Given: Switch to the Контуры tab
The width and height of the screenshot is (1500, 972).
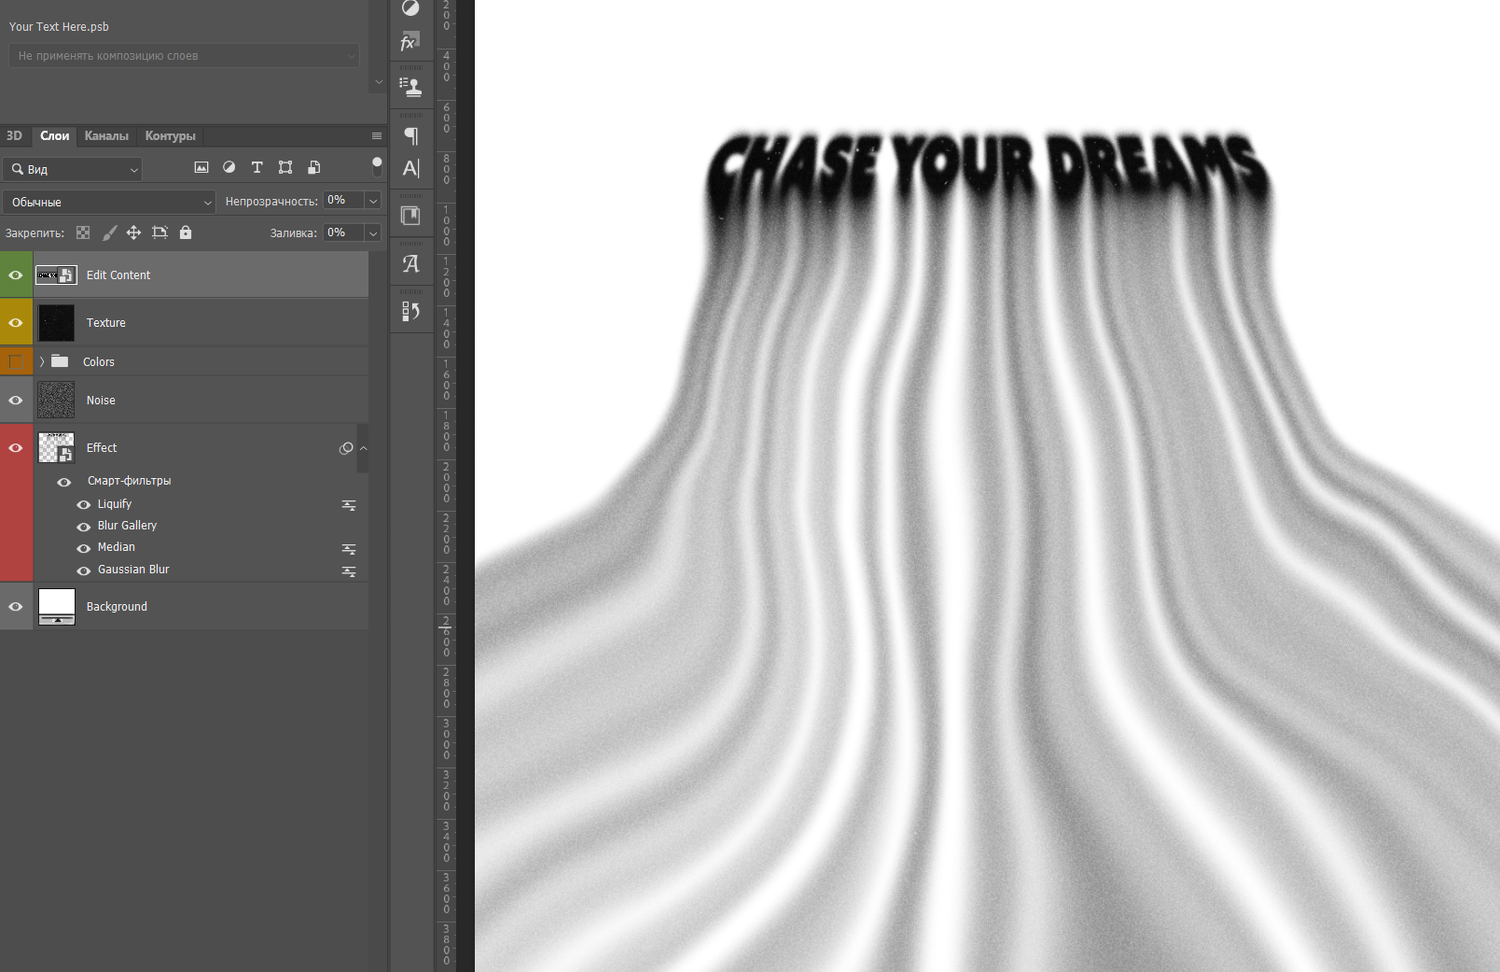Looking at the screenshot, I should pyautogui.click(x=170, y=136).
